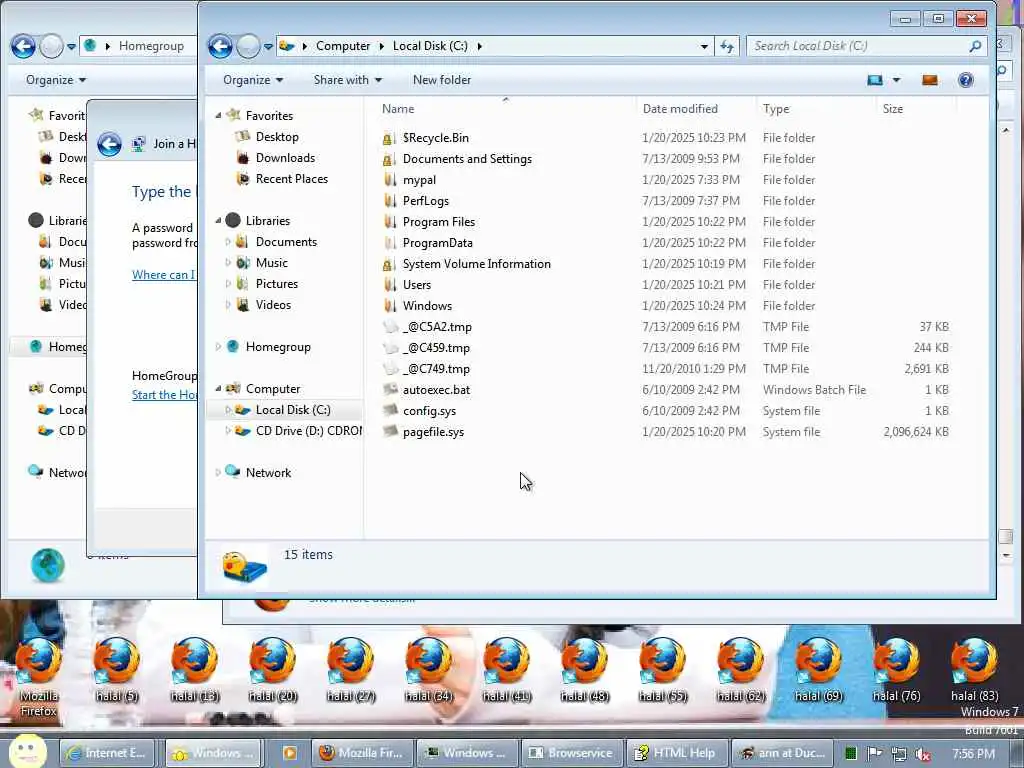Open Internet Explorer taskbar button

tap(109, 753)
